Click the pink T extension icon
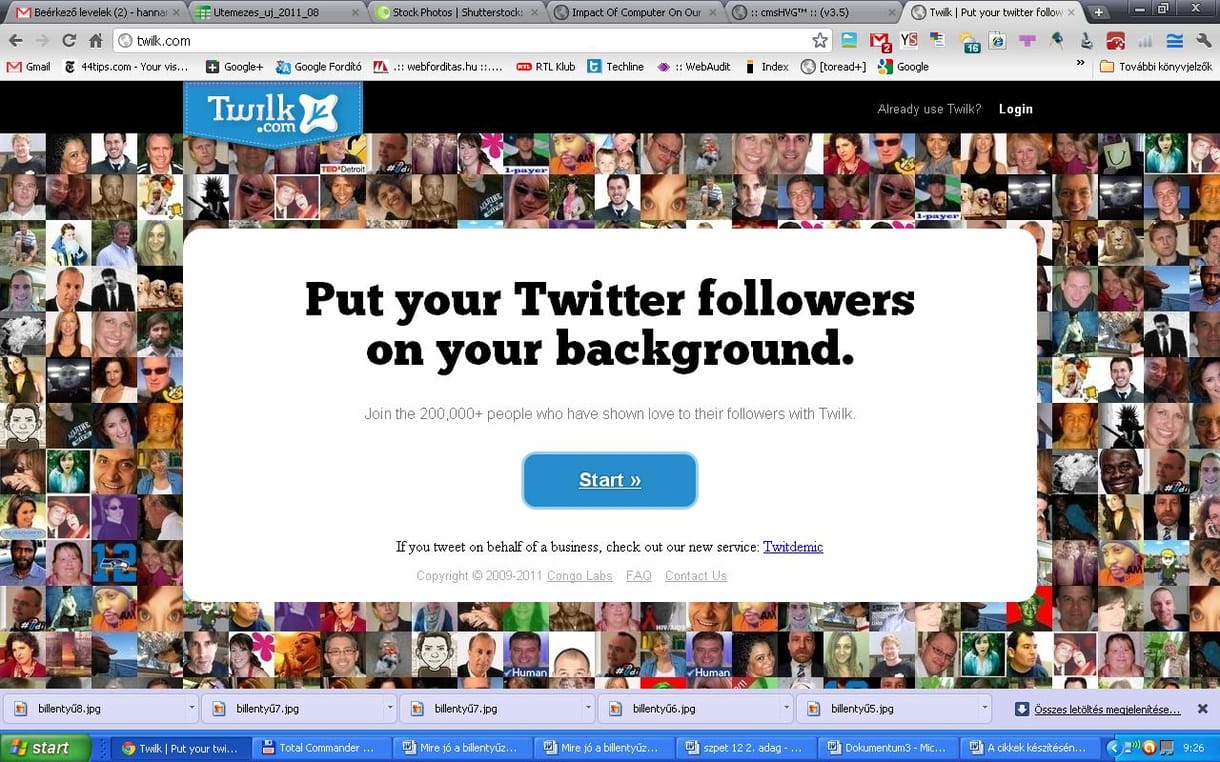The width and height of the screenshot is (1220, 762). coord(1027,41)
